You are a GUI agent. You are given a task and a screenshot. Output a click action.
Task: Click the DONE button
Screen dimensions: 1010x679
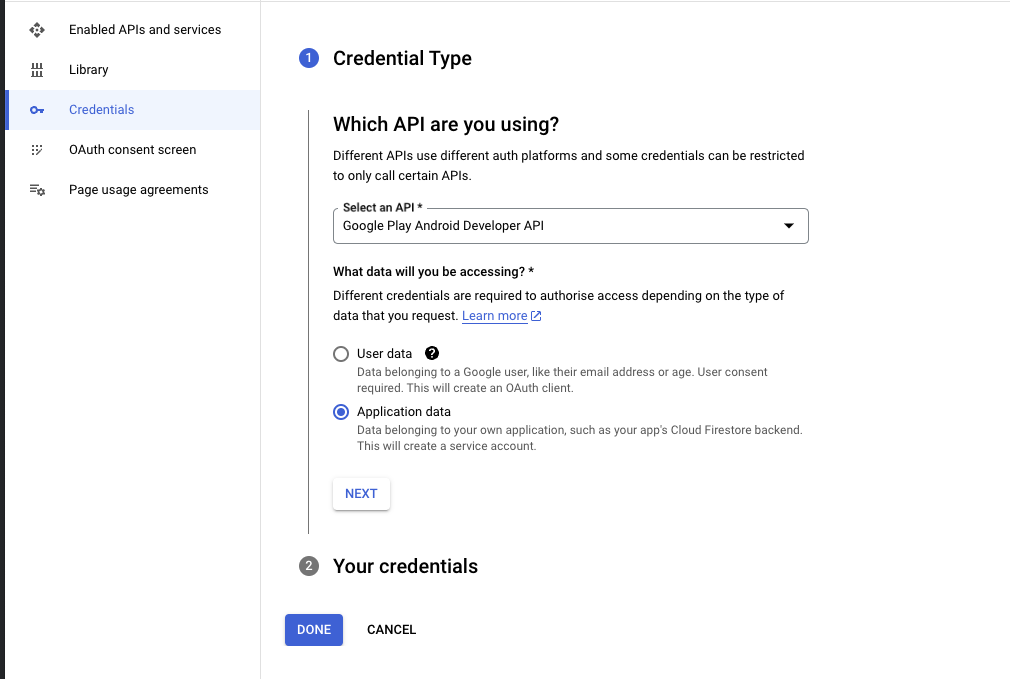tap(314, 629)
